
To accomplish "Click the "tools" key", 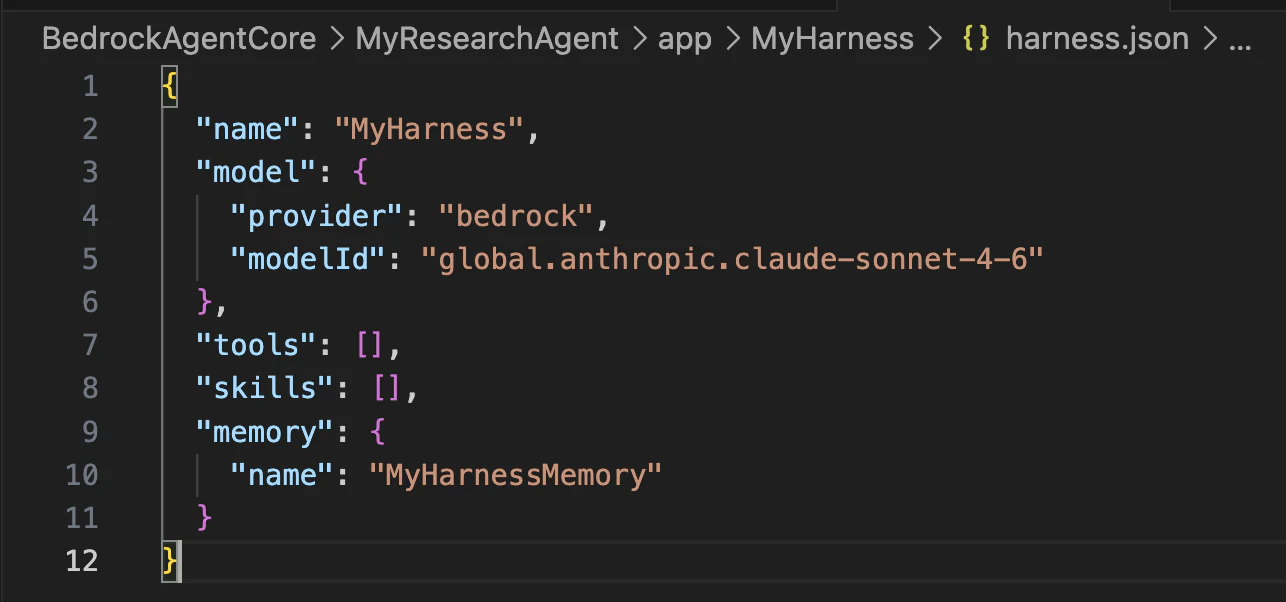I will pyautogui.click(x=257, y=345).
